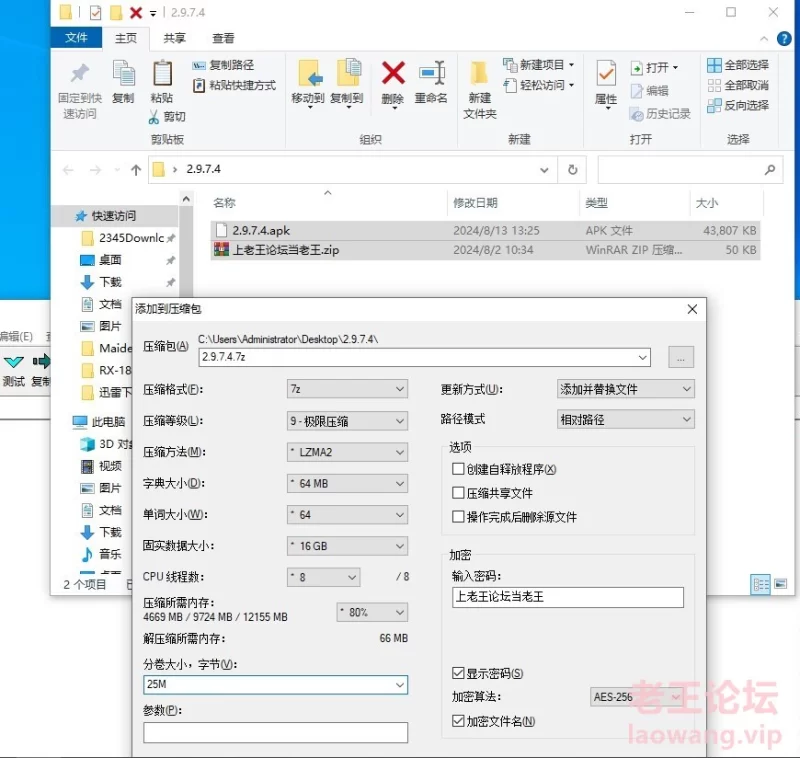800x758 pixels.
Task: Click the Parameters (参数) input field
Action: (x=276, y=732)
